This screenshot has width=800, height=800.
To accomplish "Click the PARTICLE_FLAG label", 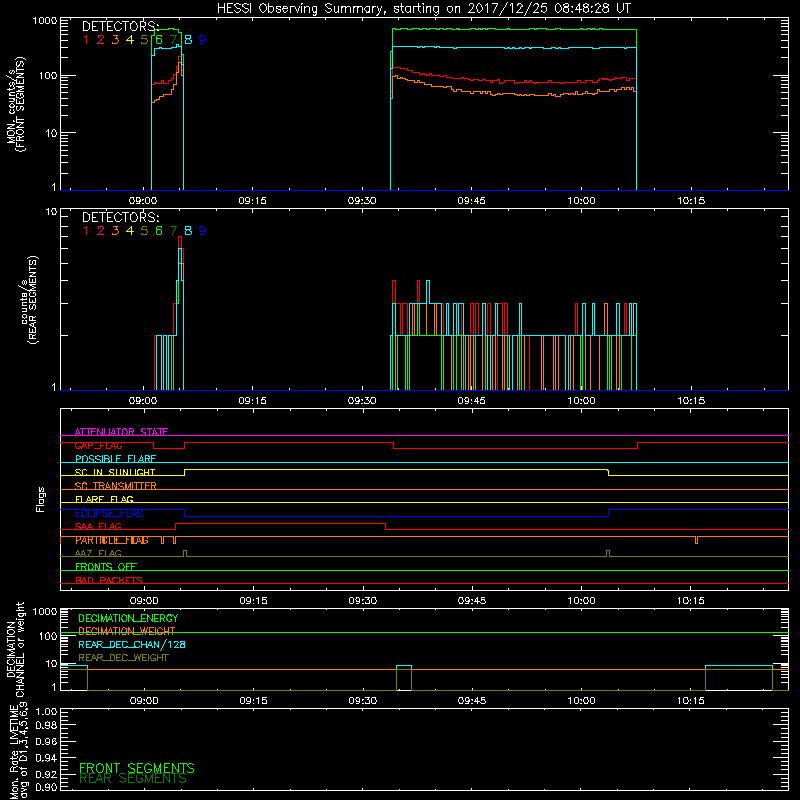I will coord(112,540).
